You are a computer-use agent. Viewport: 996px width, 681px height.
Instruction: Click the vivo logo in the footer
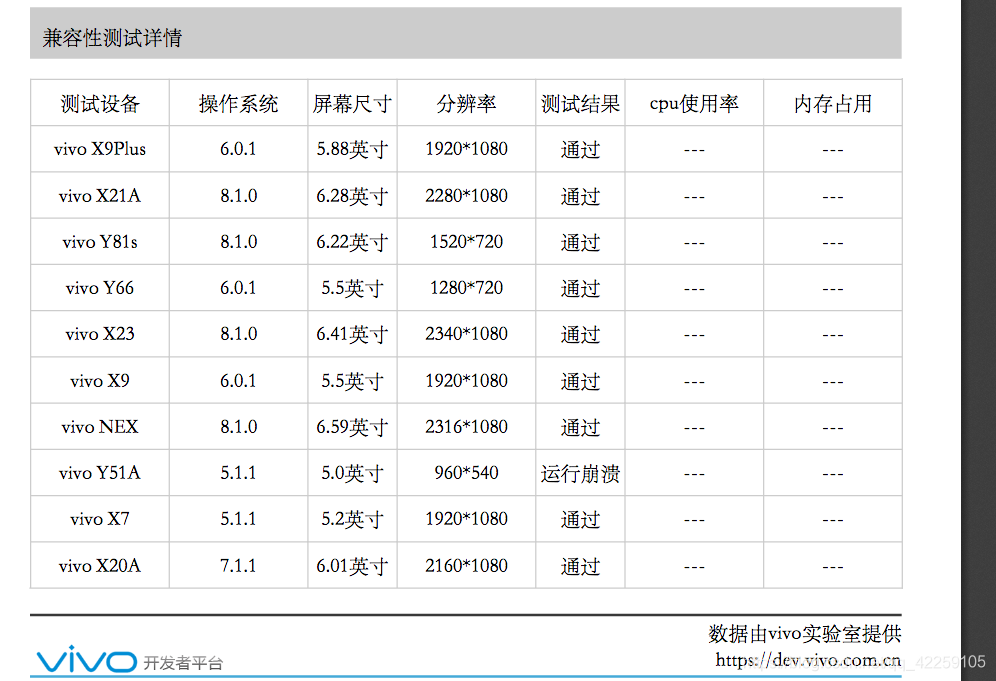tap(86, 660)
